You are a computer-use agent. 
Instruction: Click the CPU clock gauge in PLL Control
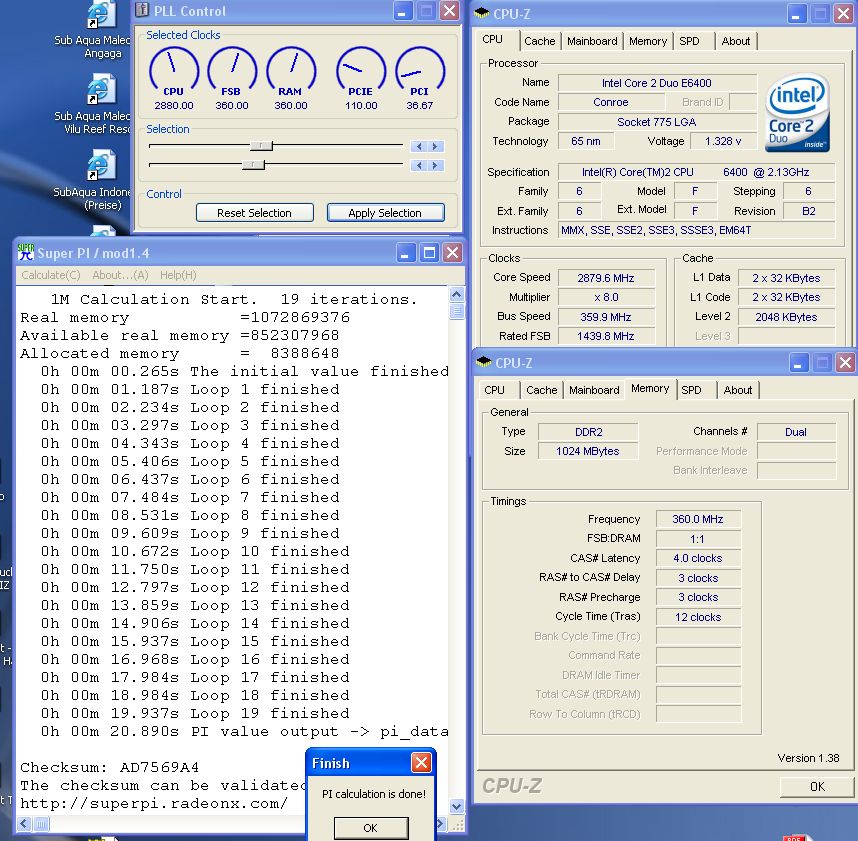tap(174, 71)
